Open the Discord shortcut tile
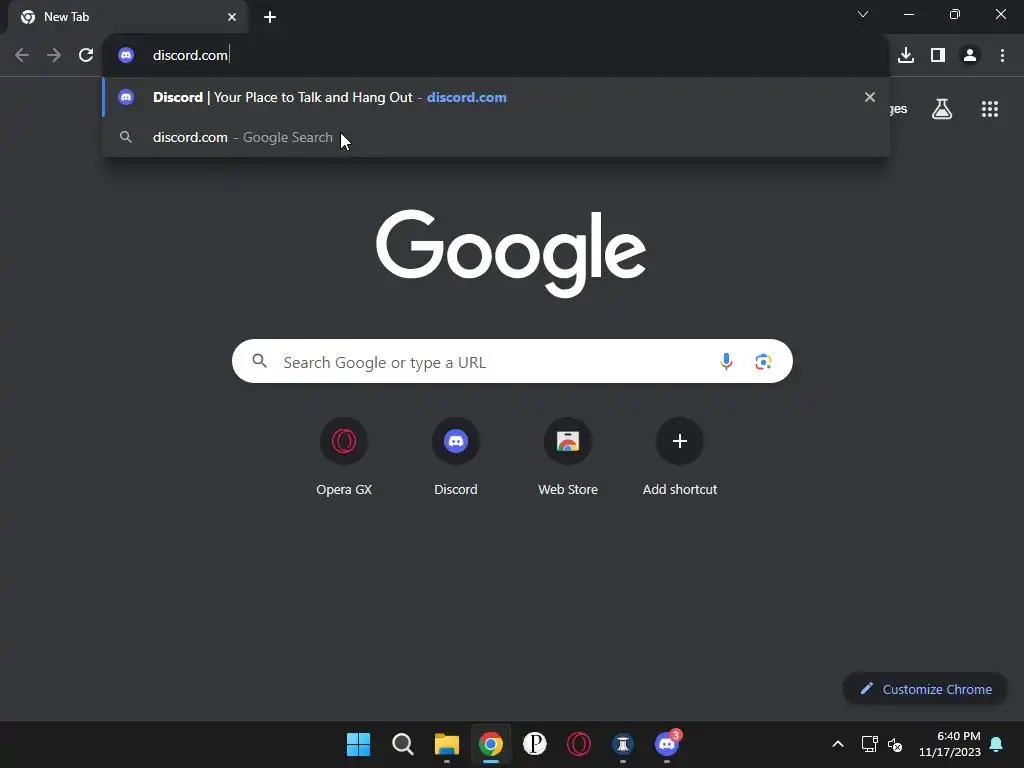1024x768 pixels. [456, 457]
